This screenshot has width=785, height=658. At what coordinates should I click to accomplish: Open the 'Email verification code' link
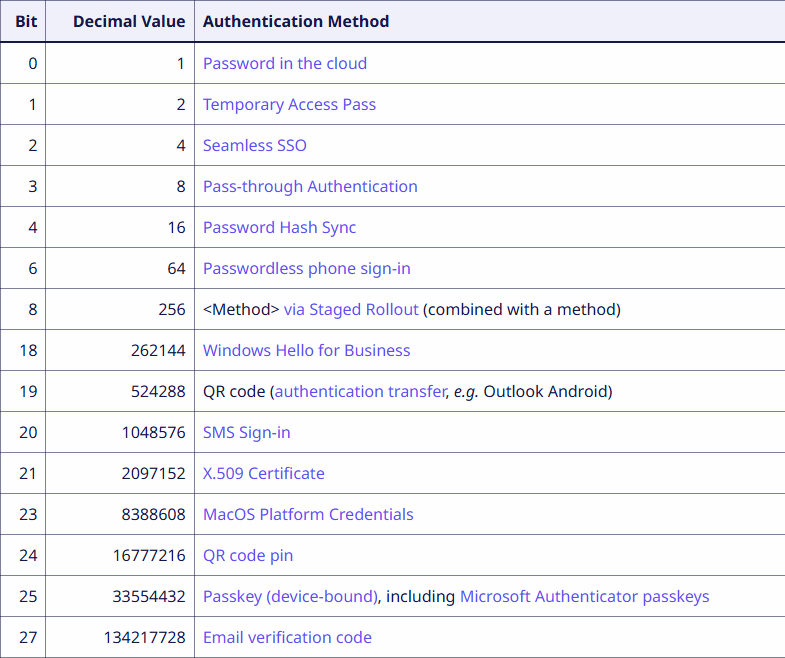pyautogui.click(x=287, y=638)
